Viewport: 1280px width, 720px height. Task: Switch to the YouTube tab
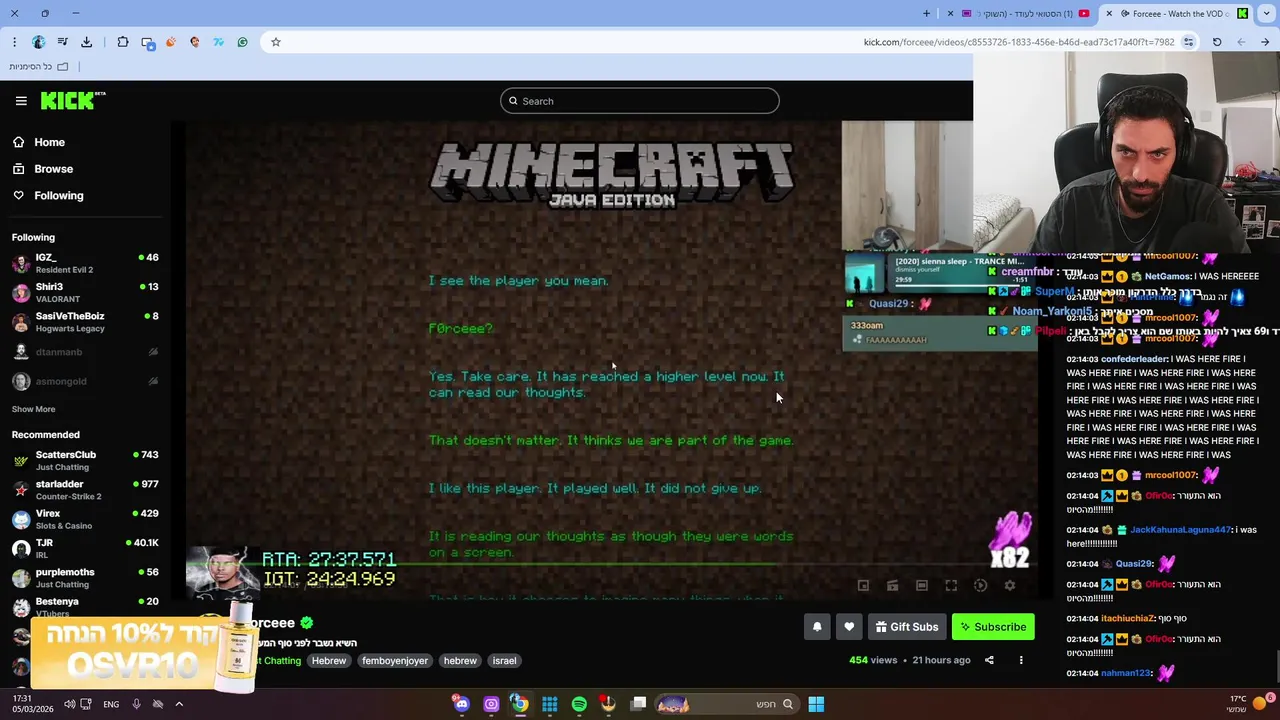[x=1020, y=14]
